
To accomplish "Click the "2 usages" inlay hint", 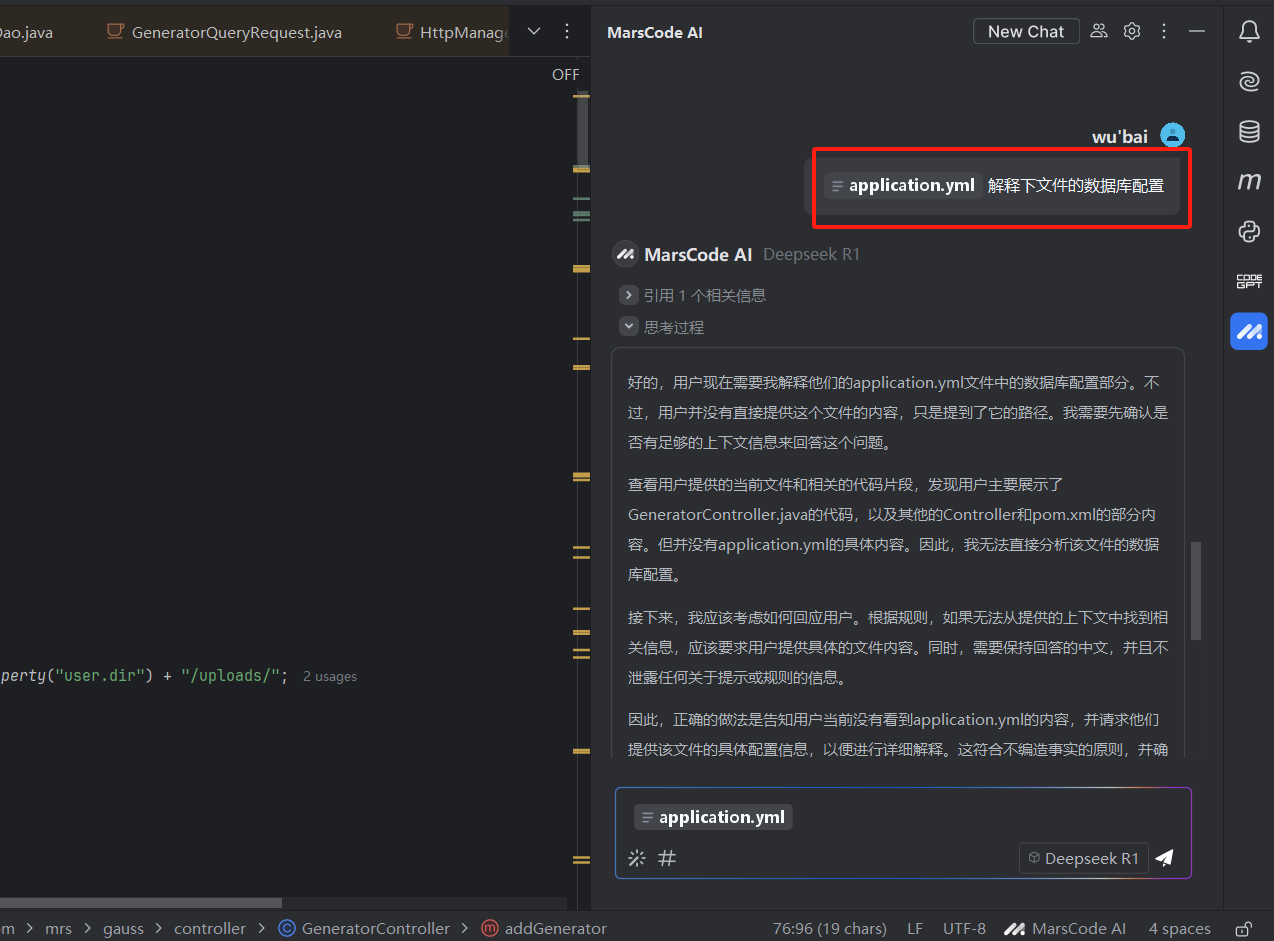I will point(330,677).
